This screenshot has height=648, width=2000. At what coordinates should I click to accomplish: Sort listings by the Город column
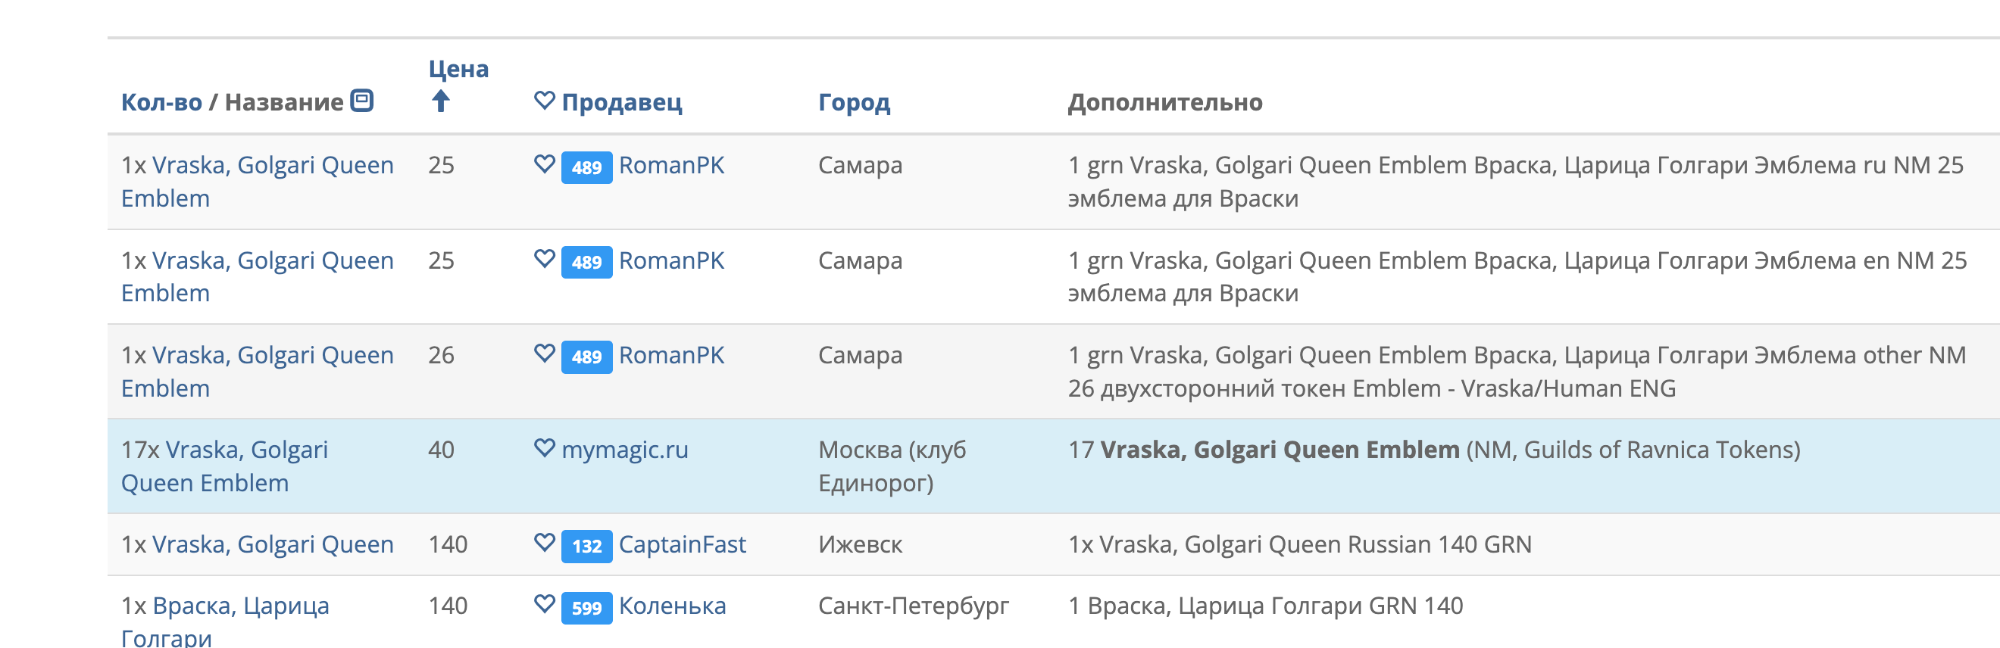pos(854,102)
